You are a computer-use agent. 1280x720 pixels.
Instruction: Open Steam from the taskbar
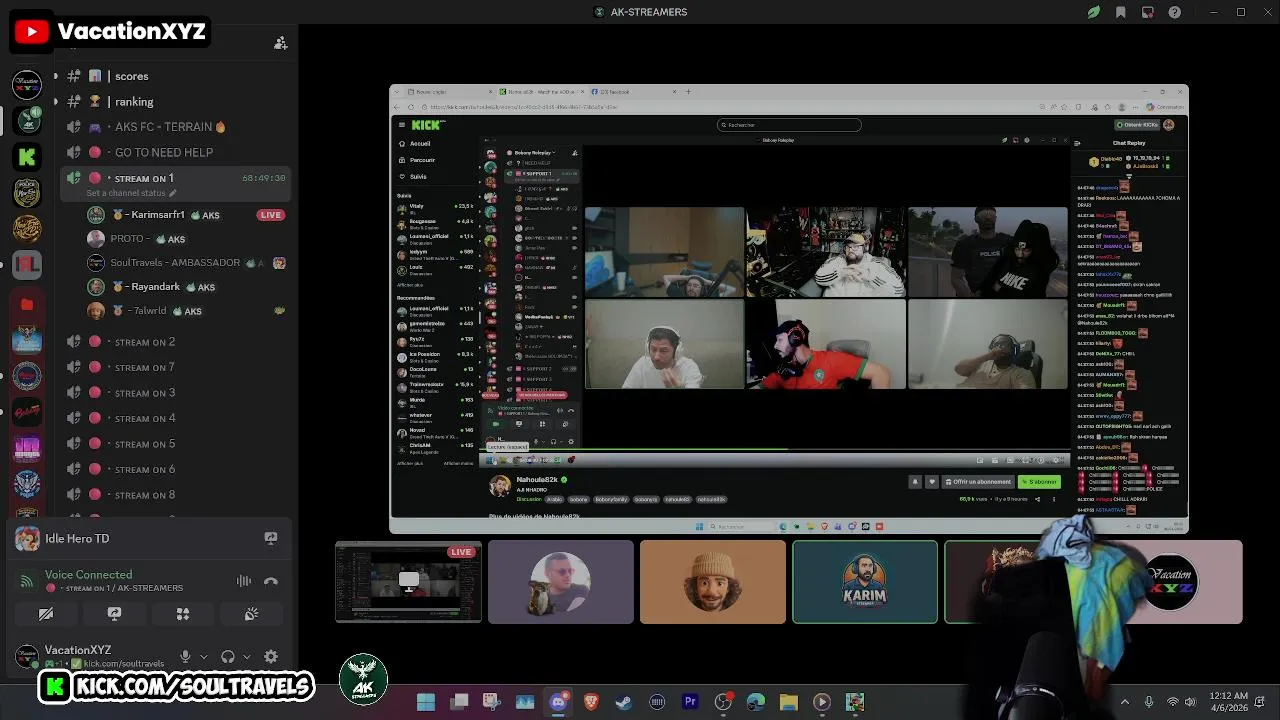[x=624, y=702]
